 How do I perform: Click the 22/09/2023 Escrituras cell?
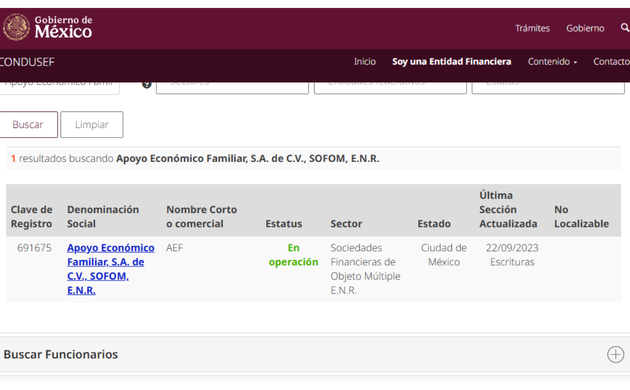tap(512, 255)
